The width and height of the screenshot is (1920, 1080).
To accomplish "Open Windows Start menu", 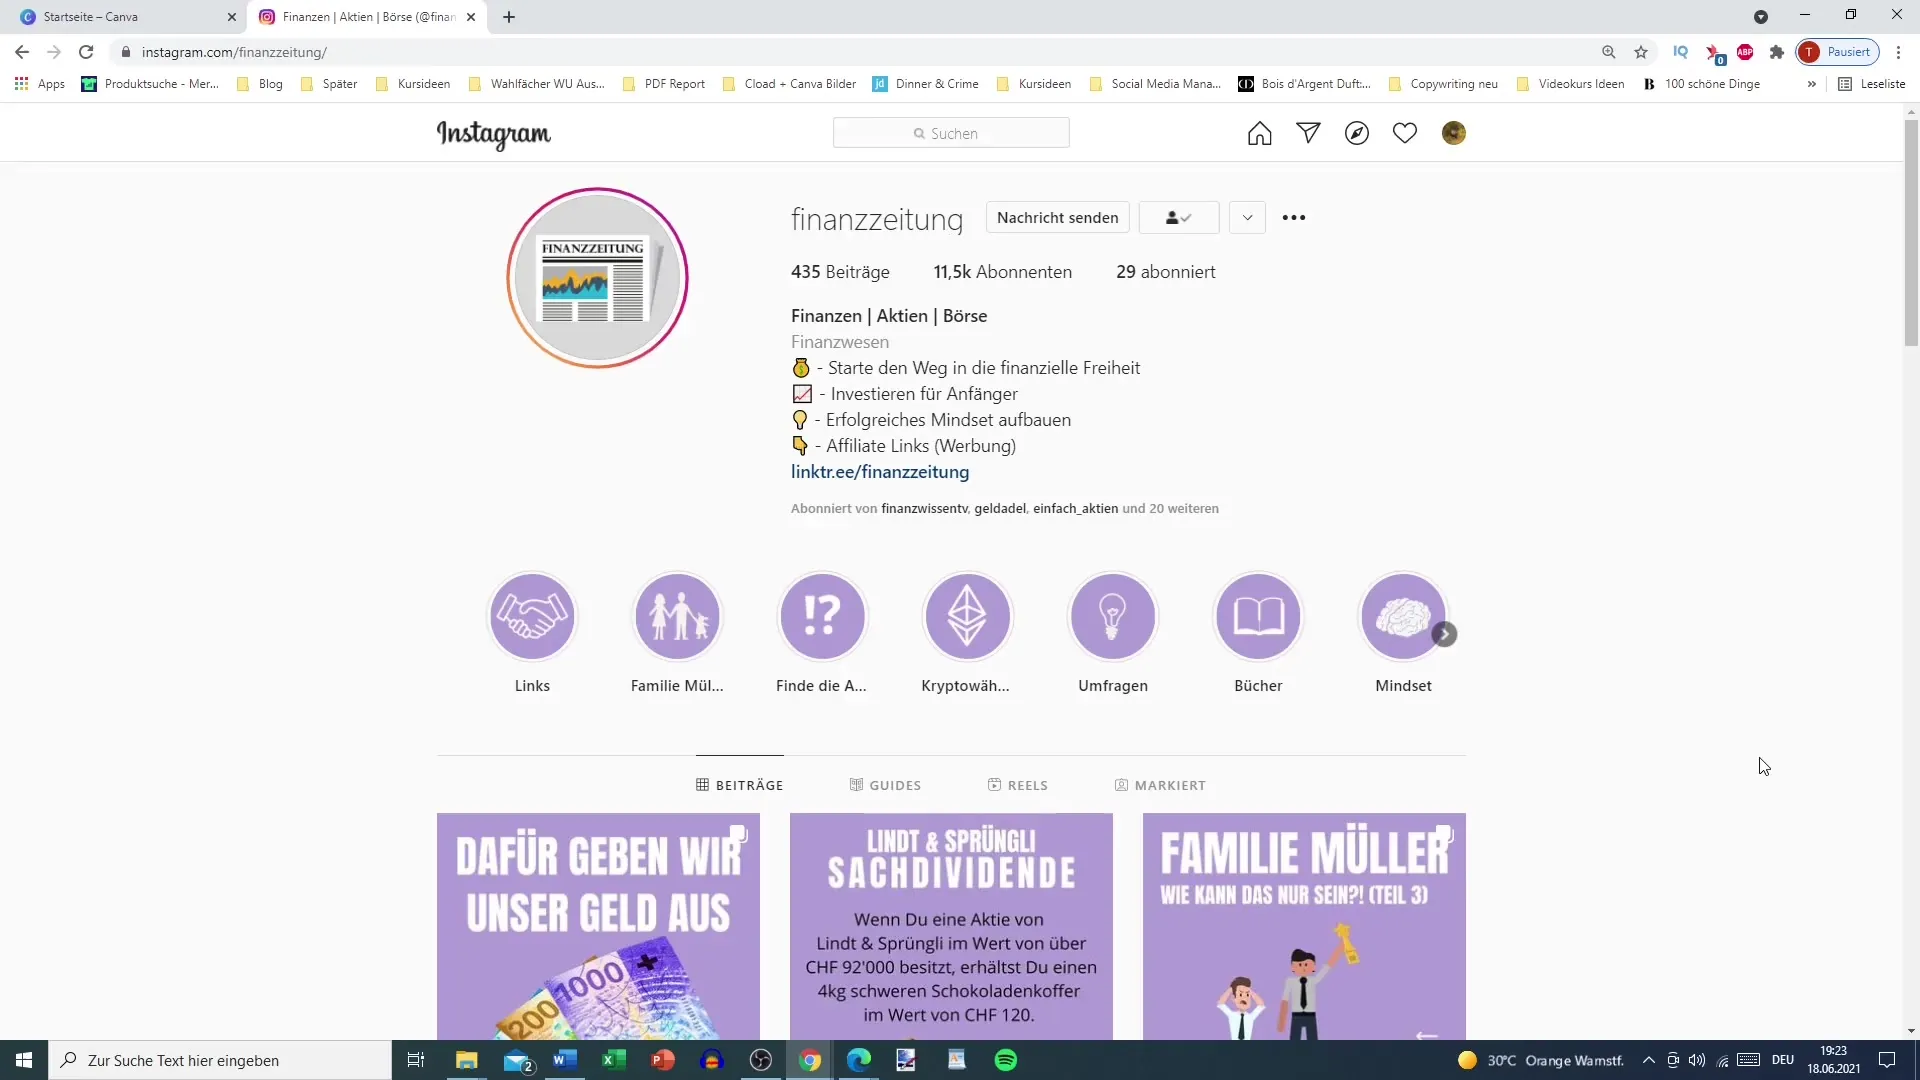I will (24, 1060).
